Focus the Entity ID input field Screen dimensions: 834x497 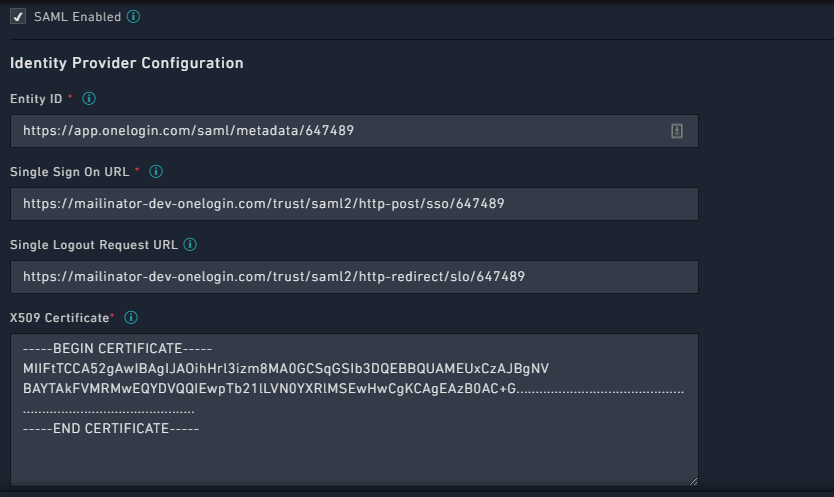[340, 131]
